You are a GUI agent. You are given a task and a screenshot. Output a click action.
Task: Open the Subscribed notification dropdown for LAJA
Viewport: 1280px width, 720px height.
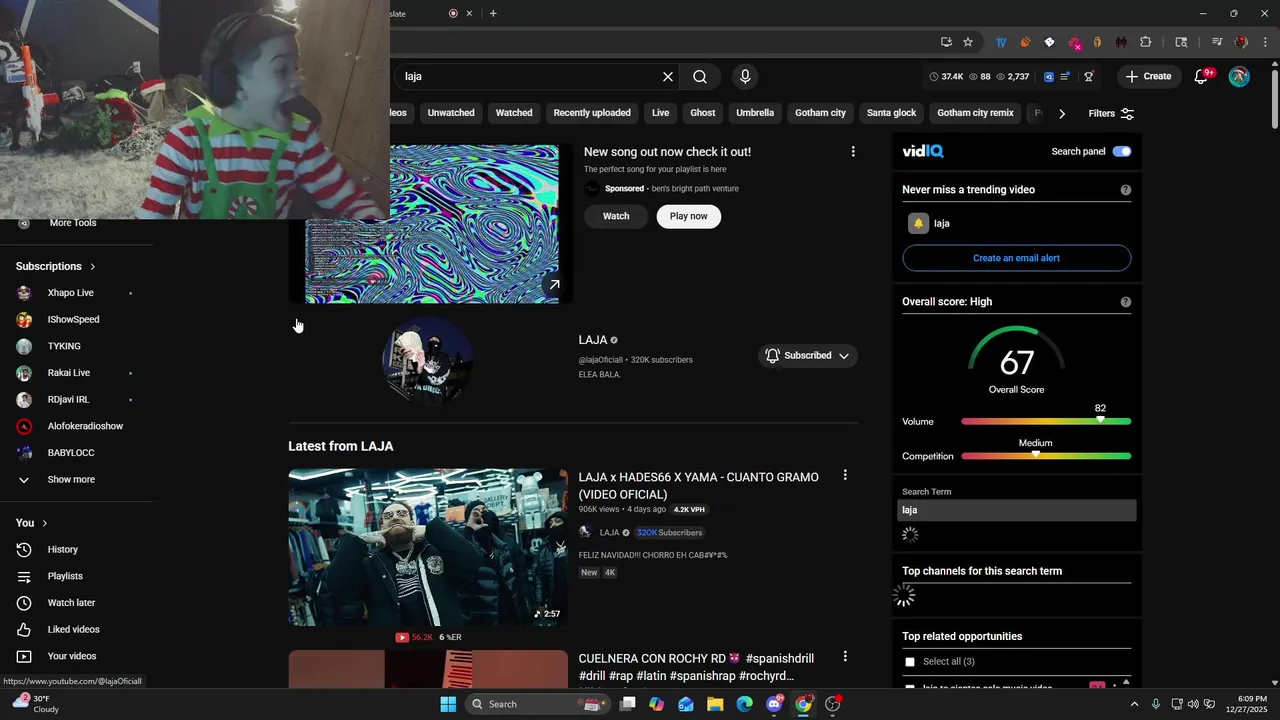click(x=807, y=356)
